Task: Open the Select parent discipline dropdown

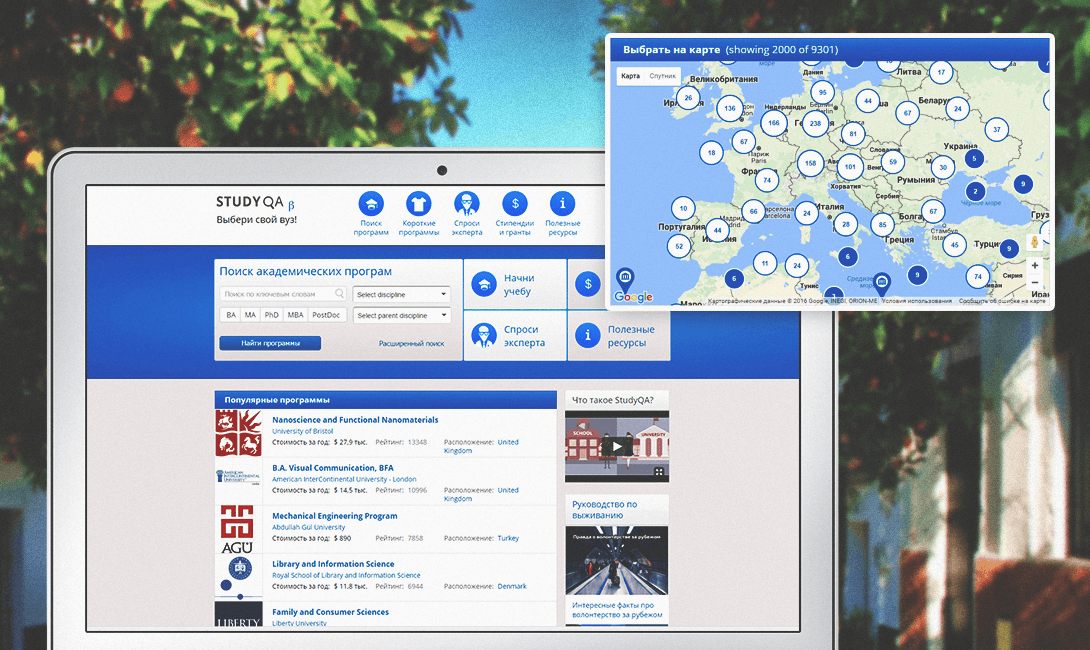Action: [x=401, y=315]
